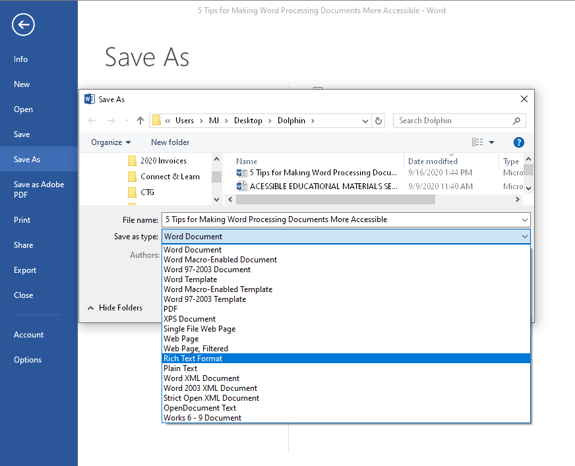Choose PDF file type
The image size is (575, 466).
(x=346, y=309)
